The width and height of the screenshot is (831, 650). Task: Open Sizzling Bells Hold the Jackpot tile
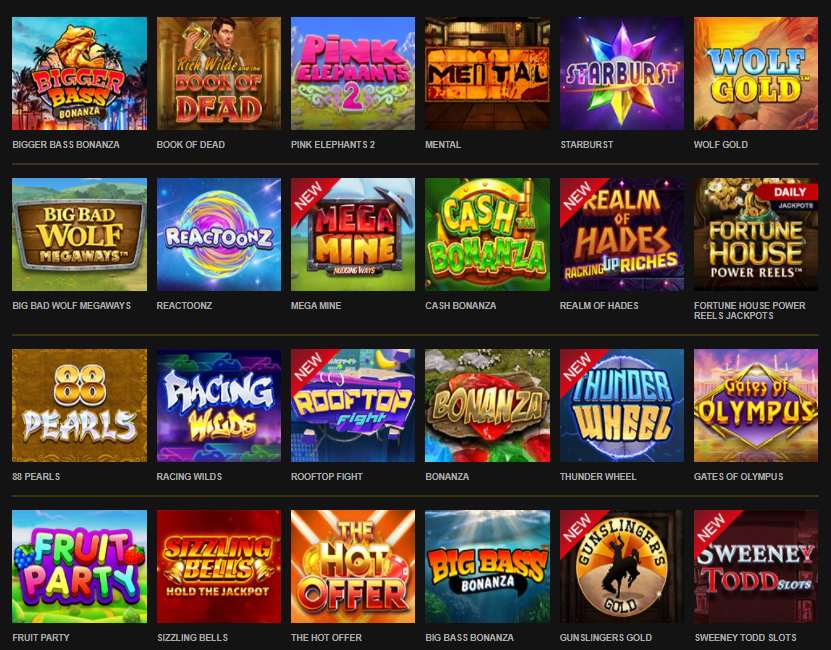219,566
